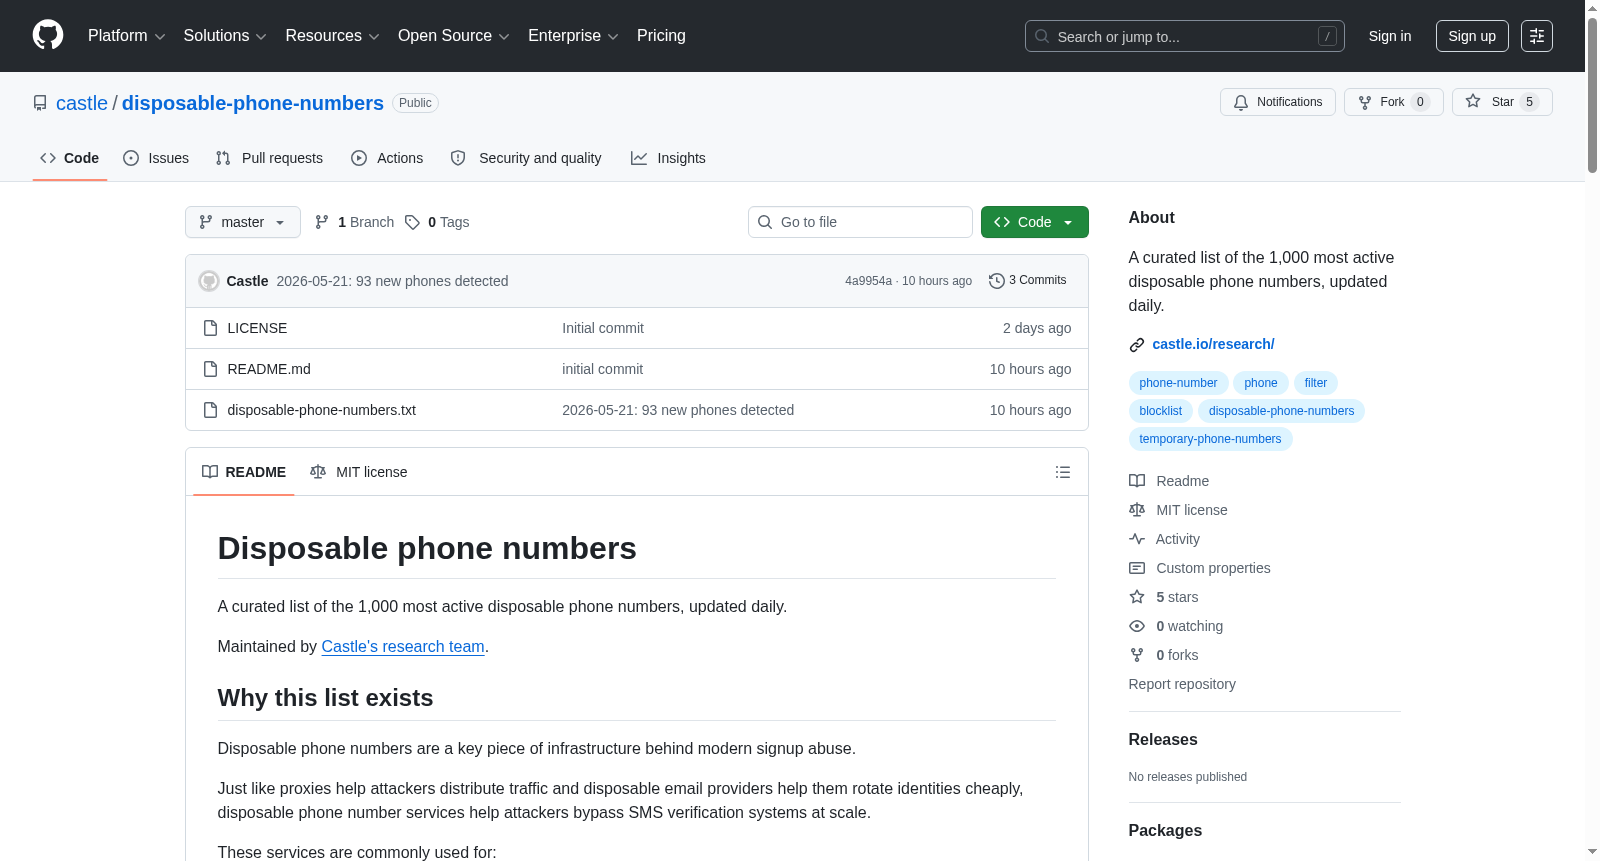Open the Releases heading link
Screen dimensions: 1600x861
[x=1163, y=740]
